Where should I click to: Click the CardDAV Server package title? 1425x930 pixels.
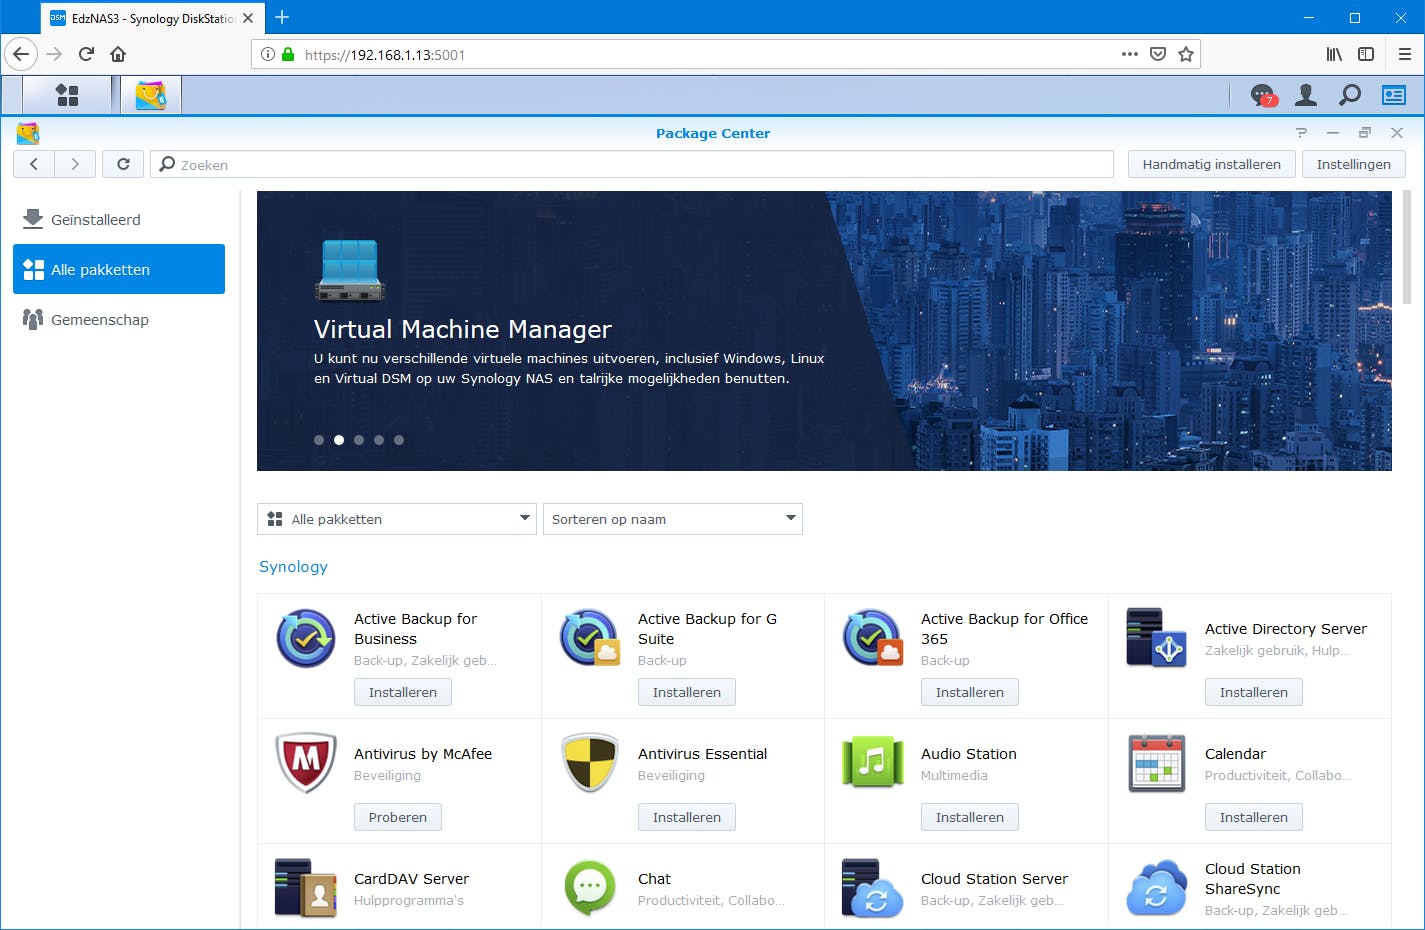click(x=411, y=879)
